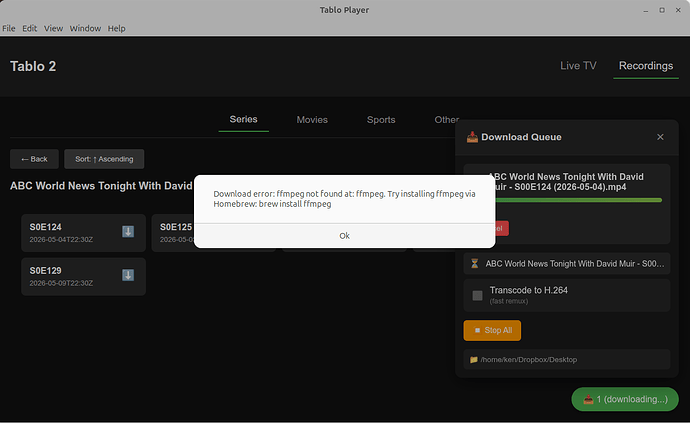Image resolution: width=690 pixels, height=423 pixels.
Task: Click ABC World News Tonight series heading
Action: pyautogui.click(x=101, y=186)
